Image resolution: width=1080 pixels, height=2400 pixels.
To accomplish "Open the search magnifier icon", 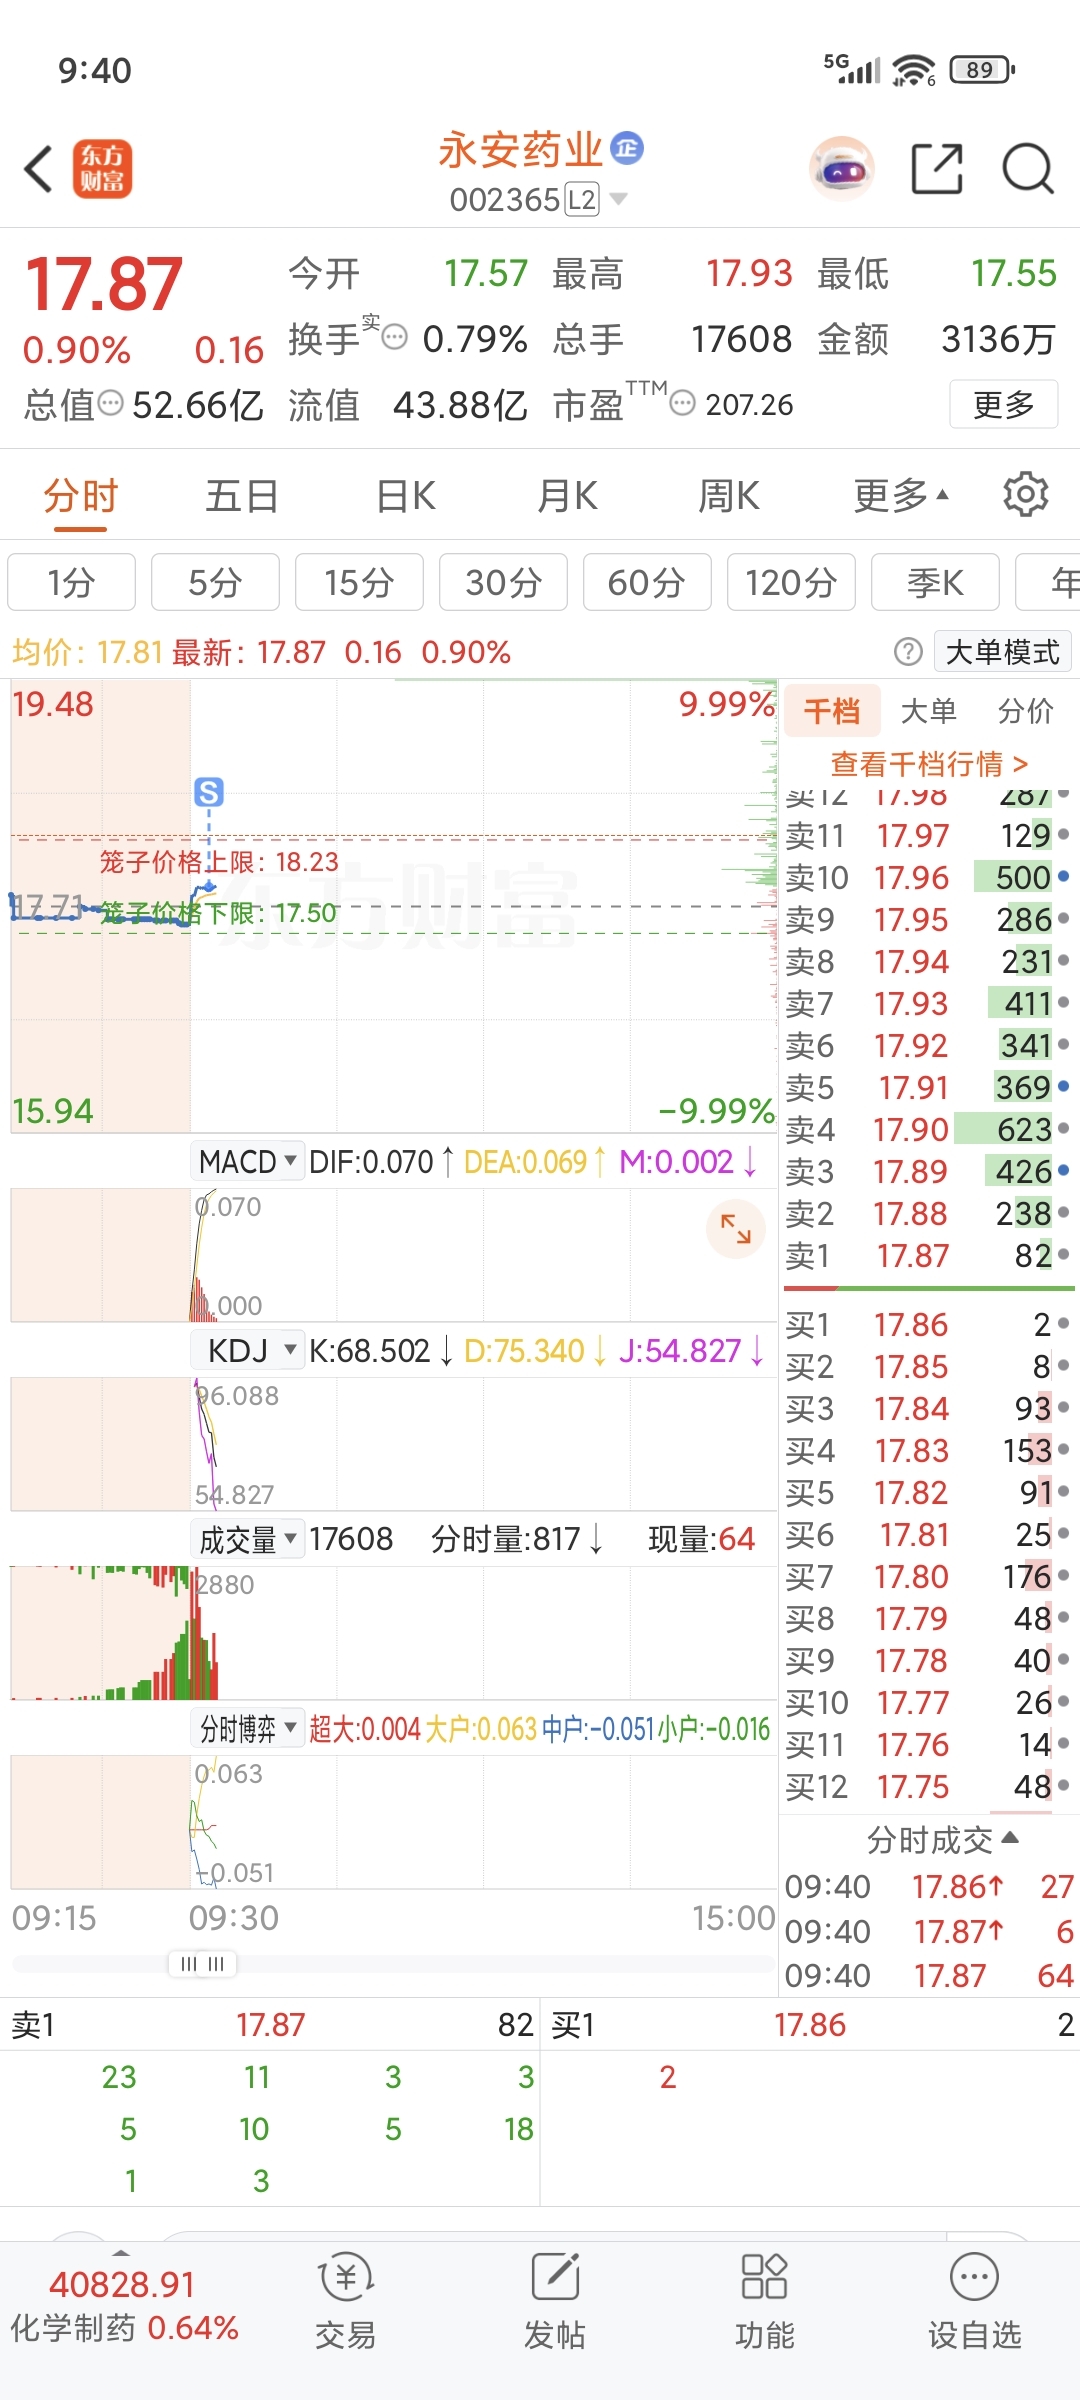I will tap(1028, 168).
